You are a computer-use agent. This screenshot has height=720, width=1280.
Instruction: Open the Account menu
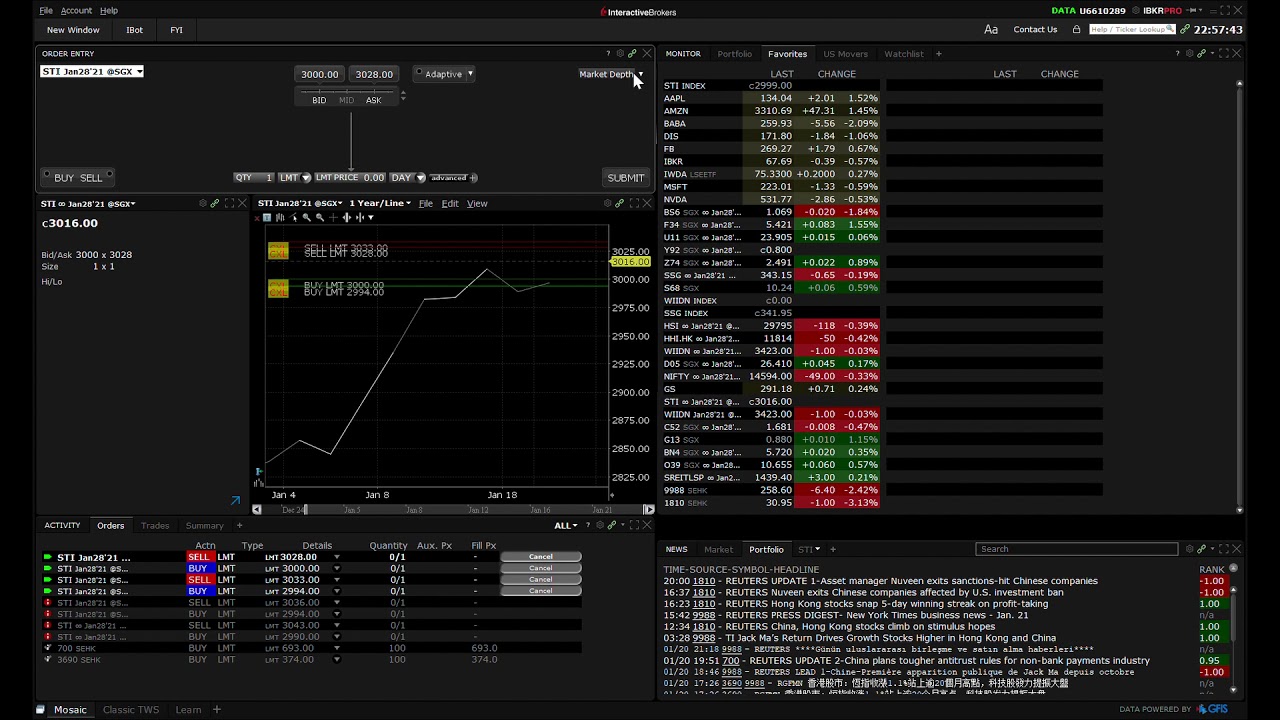coord(76,11)
